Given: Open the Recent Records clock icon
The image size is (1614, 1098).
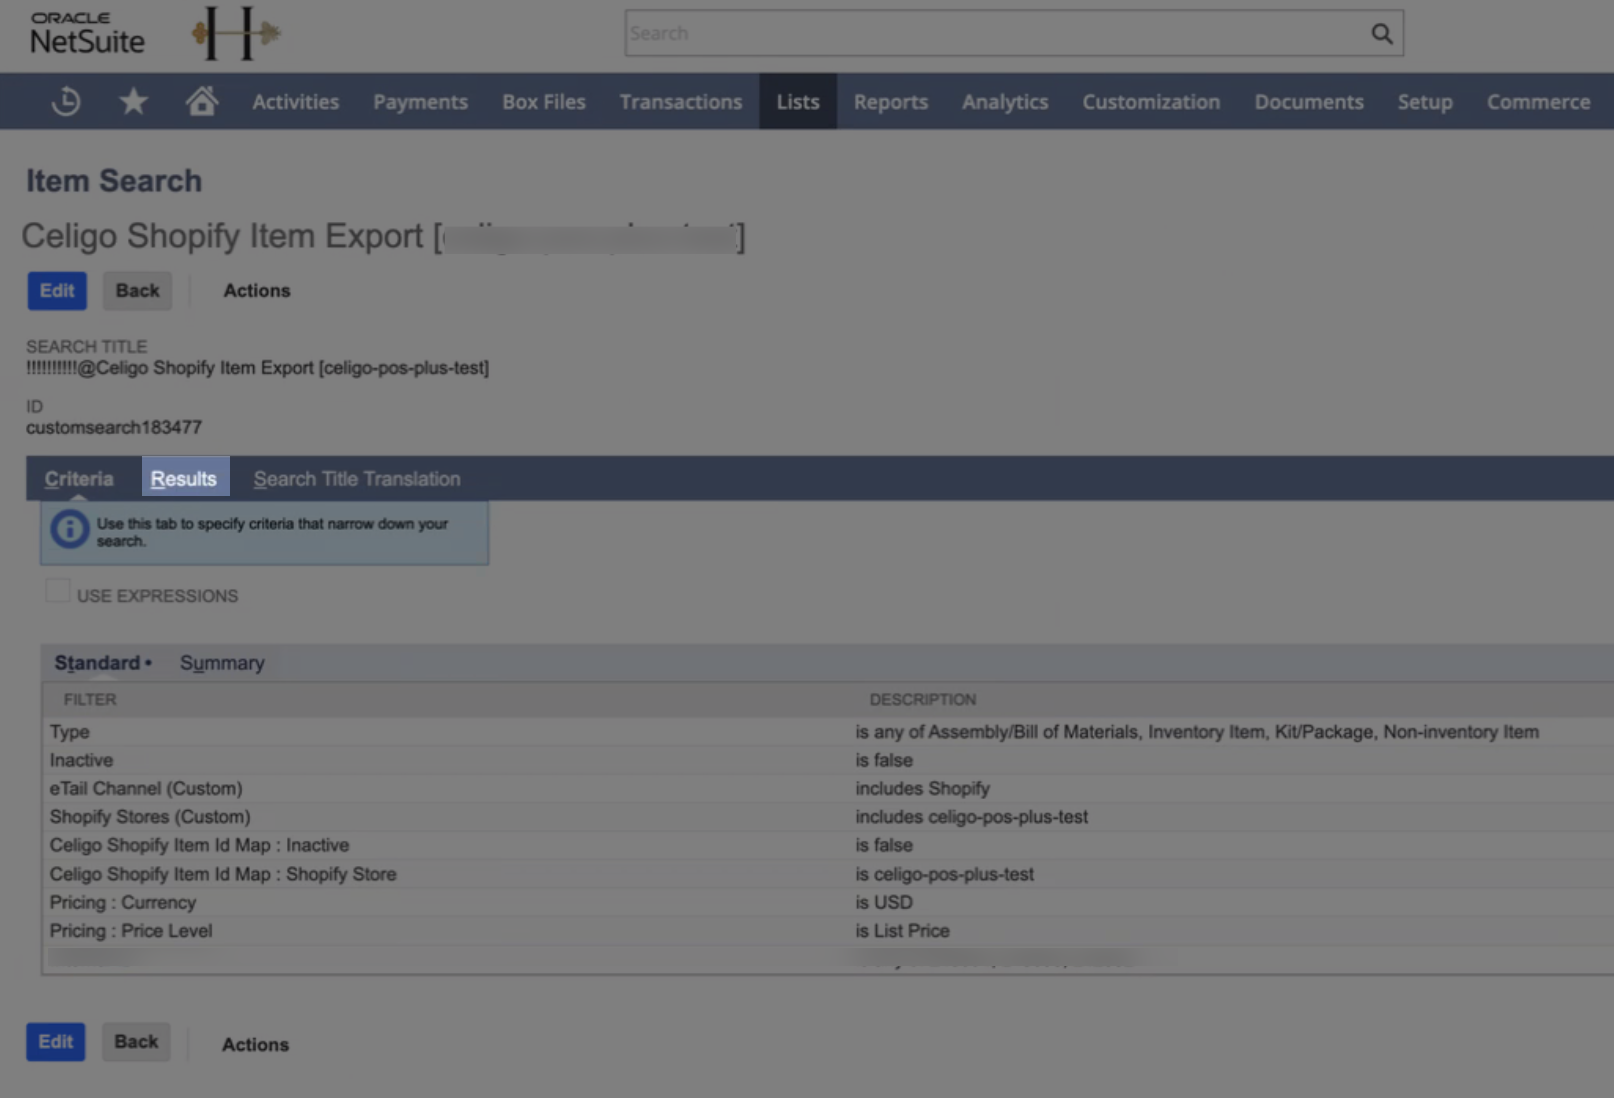Looking at the screenshot, I should click(x=66, y=101).
